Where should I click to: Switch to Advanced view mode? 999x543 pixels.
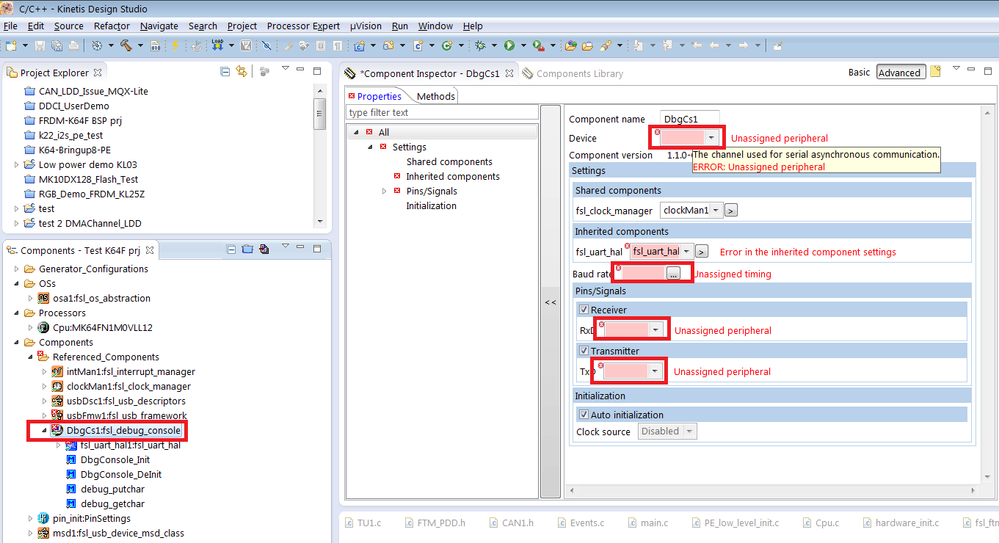coord(899,72)
